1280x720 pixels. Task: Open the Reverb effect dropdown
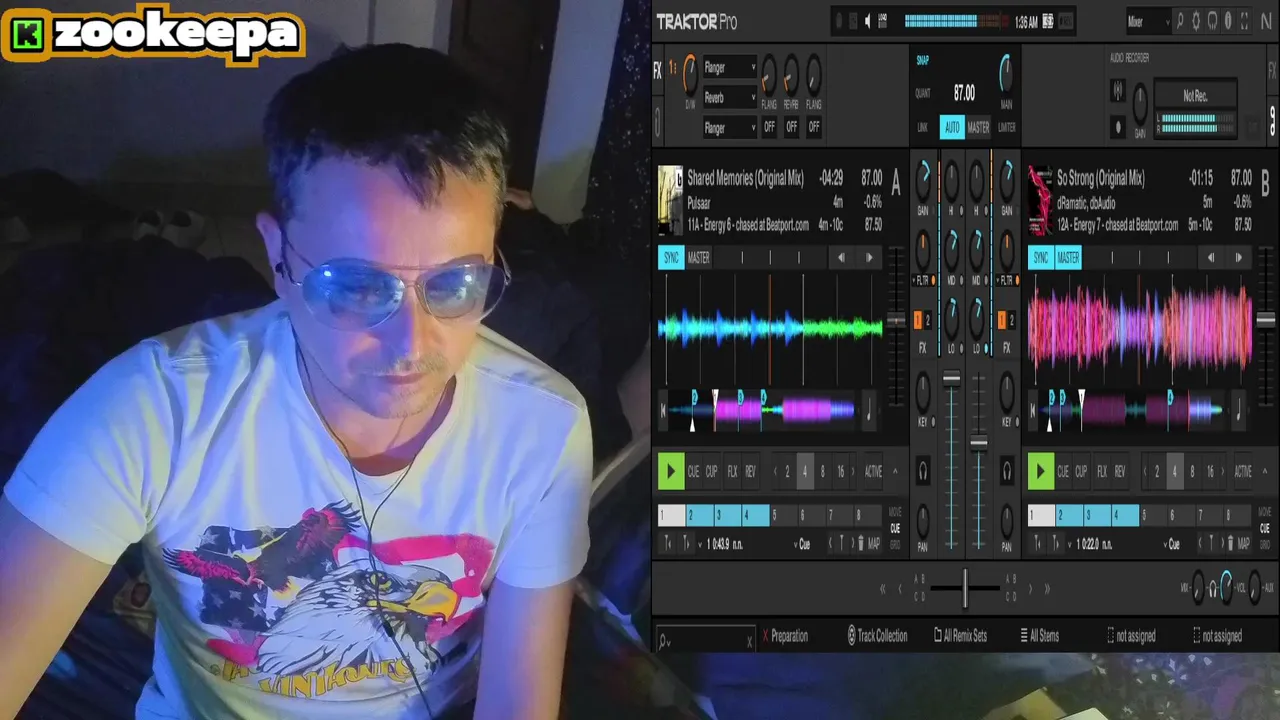(729, 98)
